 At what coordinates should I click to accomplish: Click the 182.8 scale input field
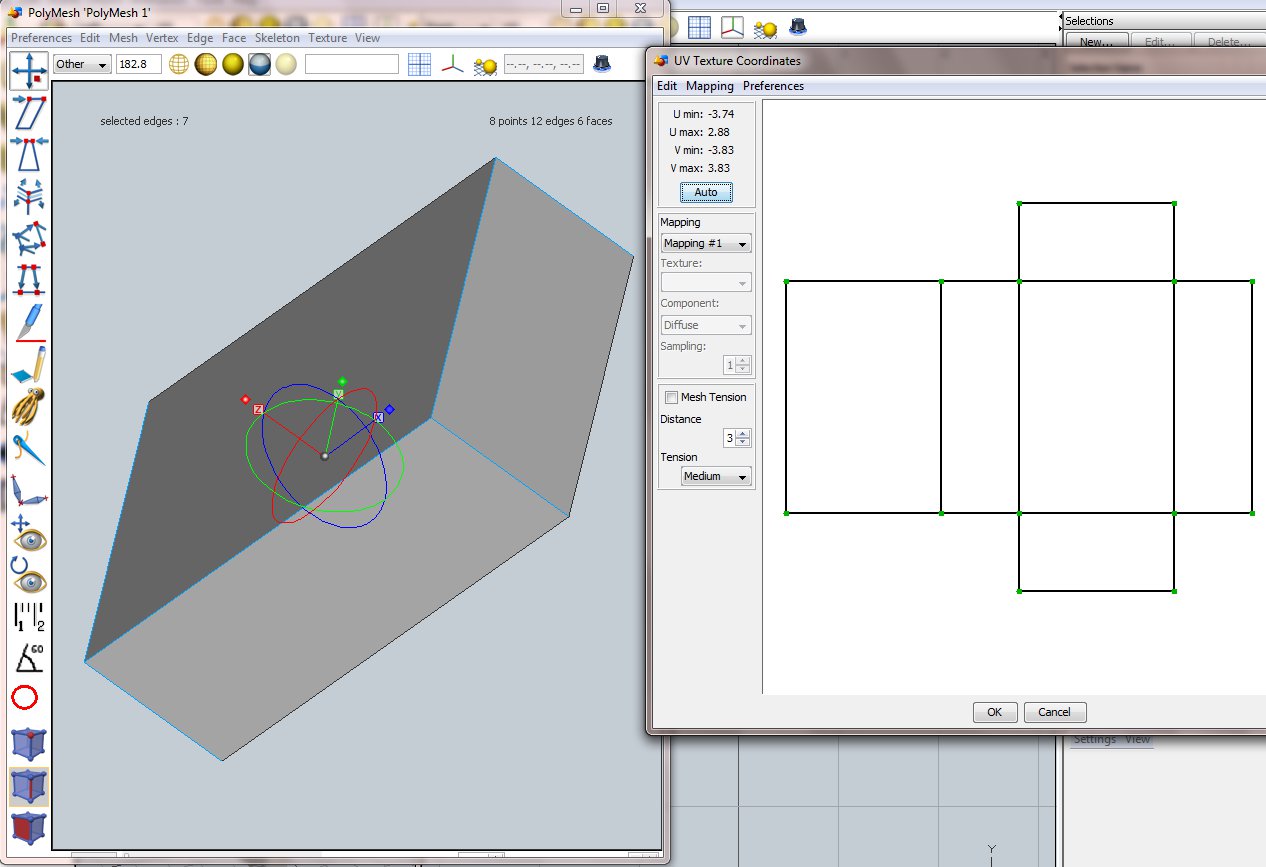tap(139, 64)
